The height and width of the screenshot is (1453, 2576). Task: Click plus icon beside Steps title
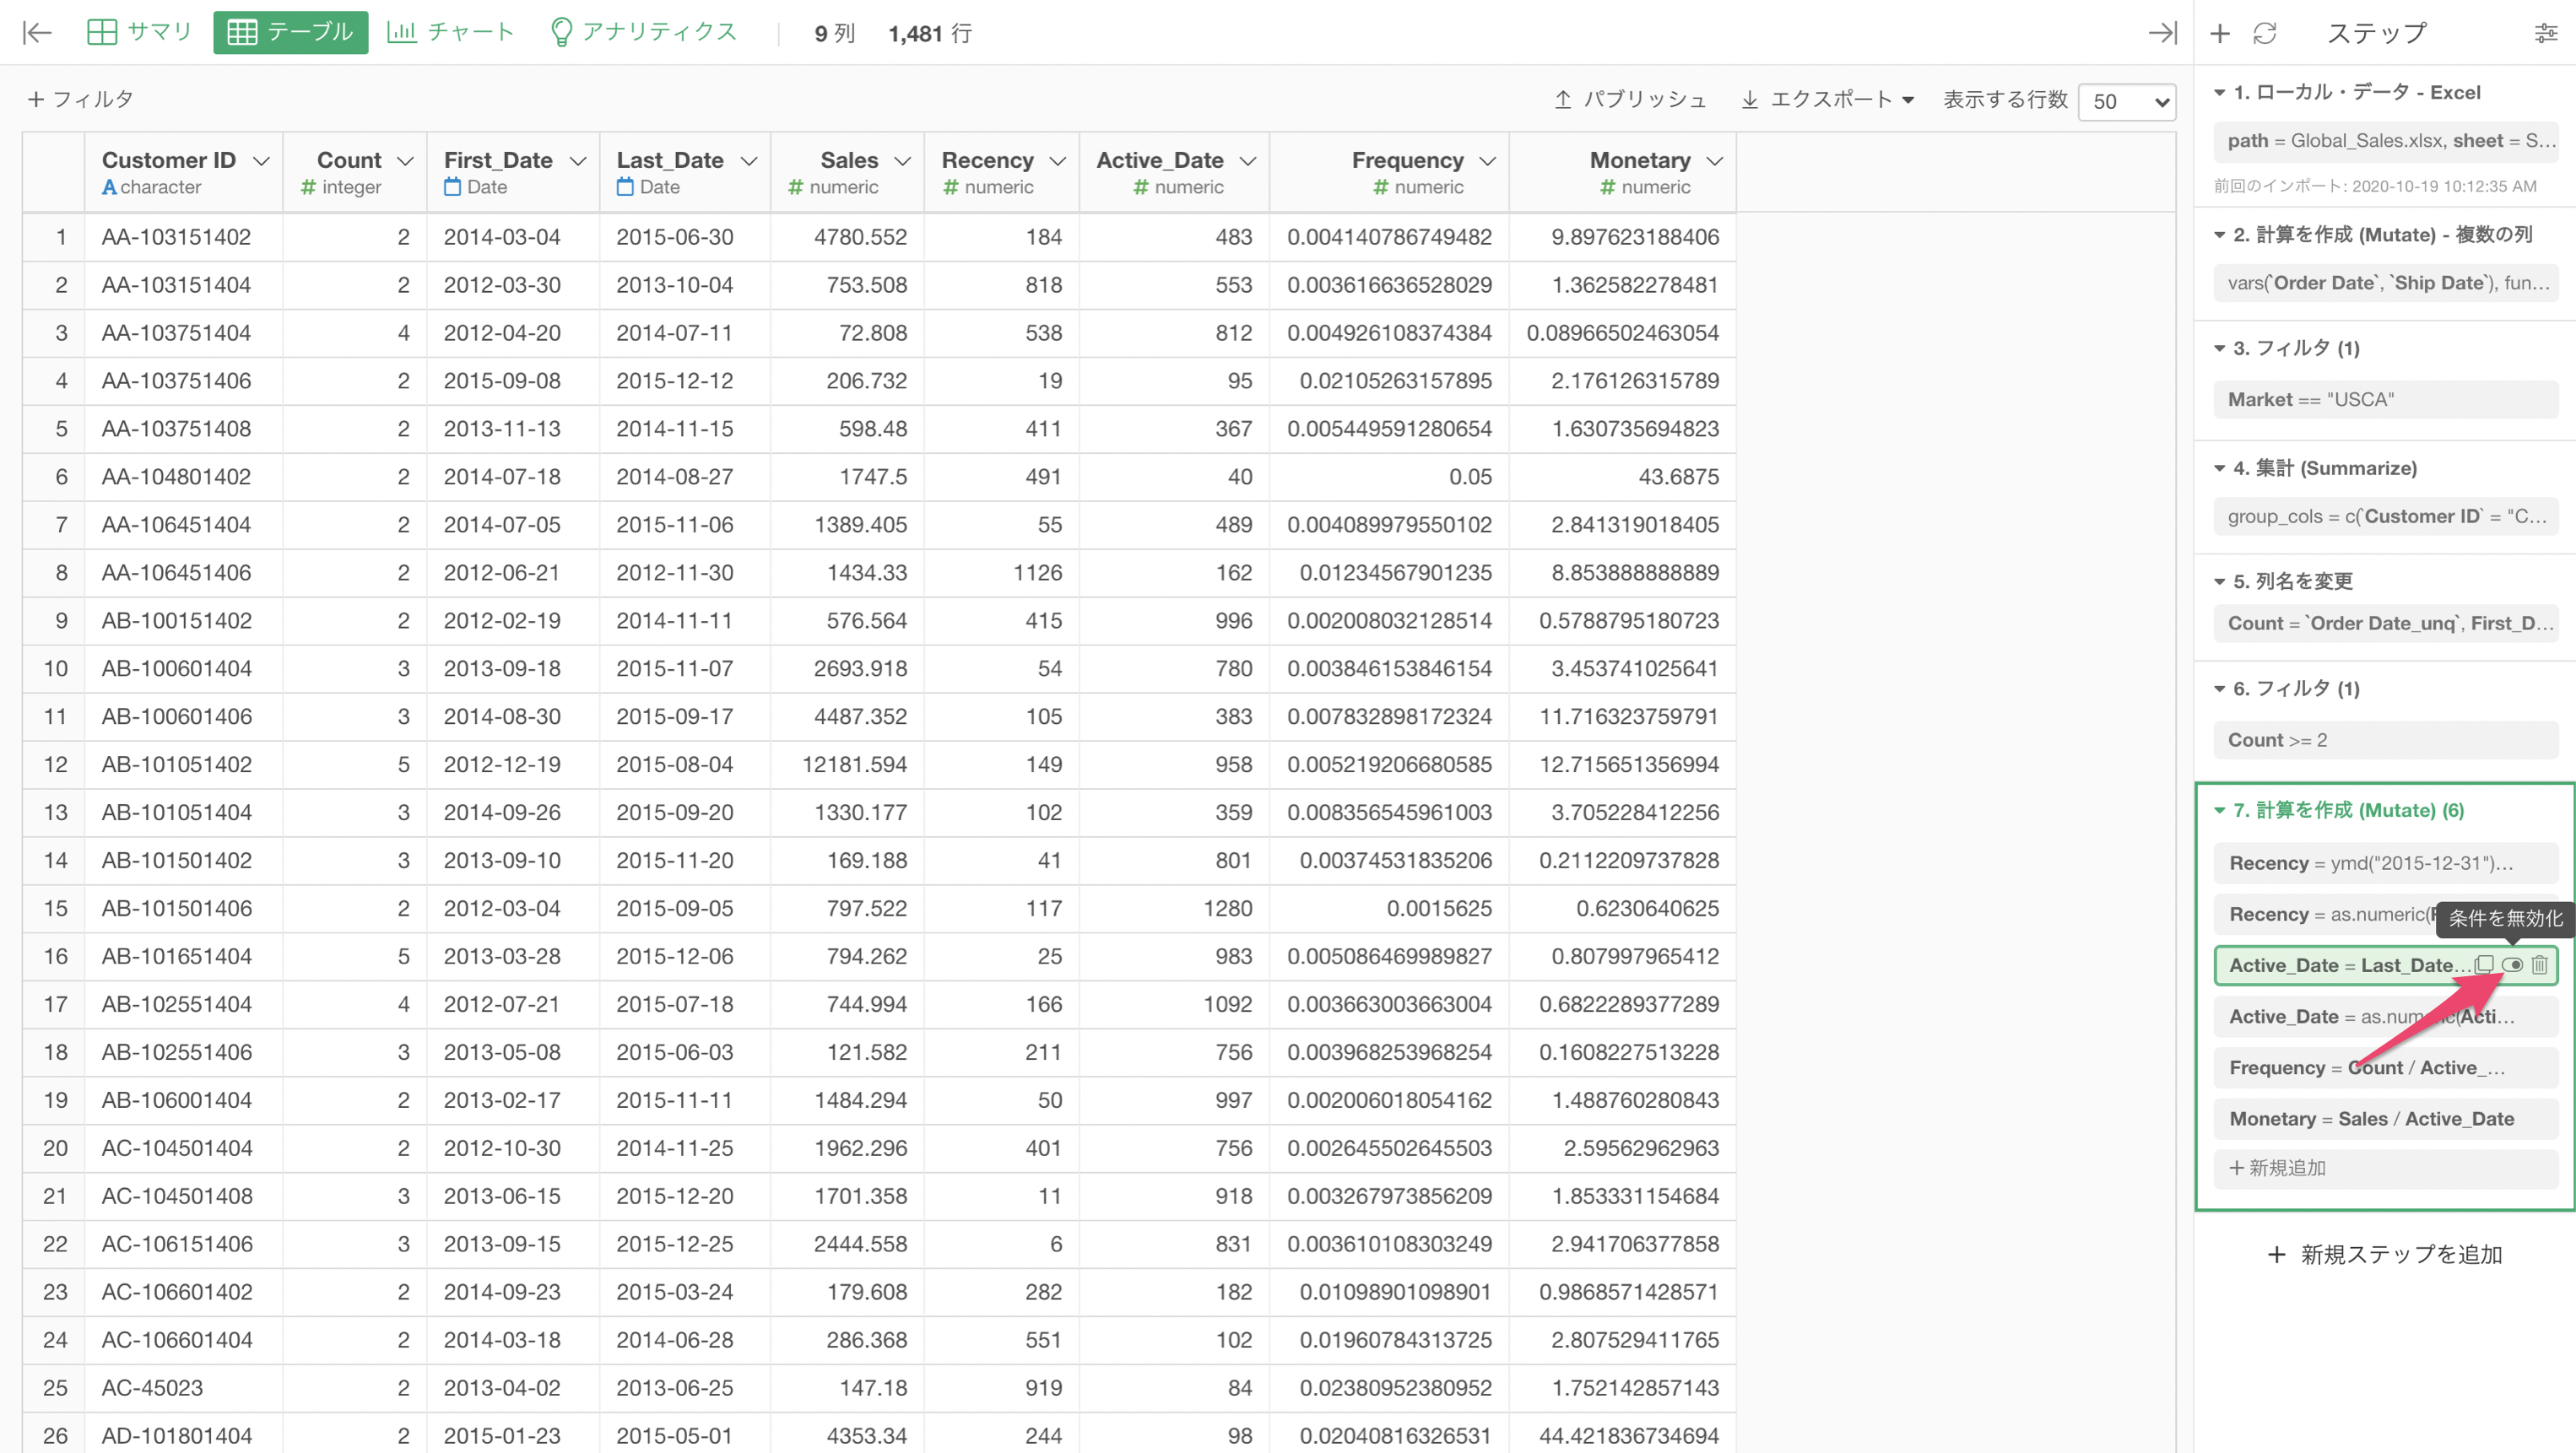2220,33
